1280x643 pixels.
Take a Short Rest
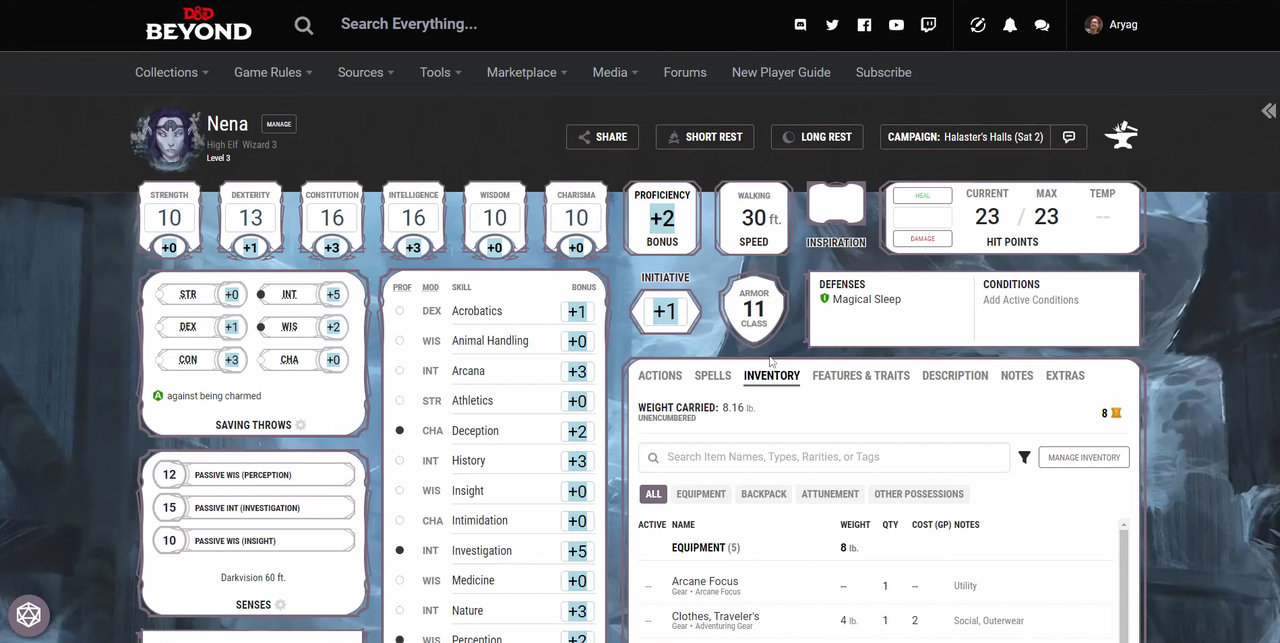point(704,137)
